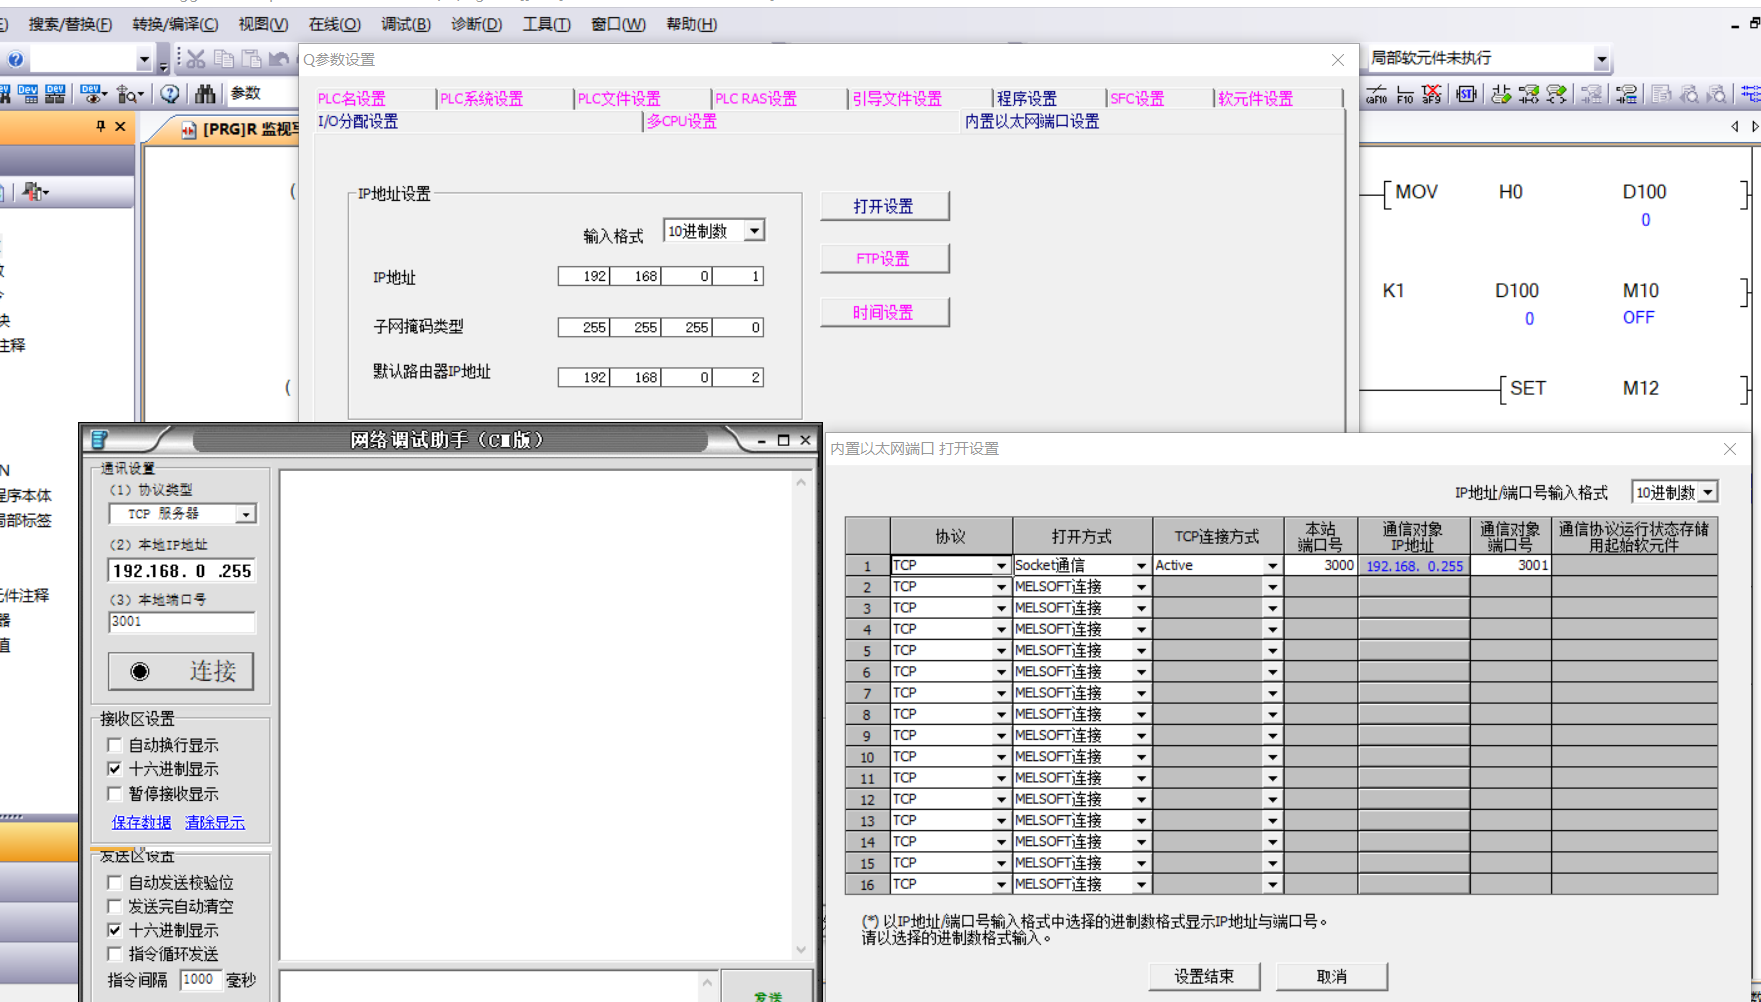The width and height of the screenshot is (1761, 1002).
Task: Toggle 指令循环发送 checkbox
Action: coord(115,954)
